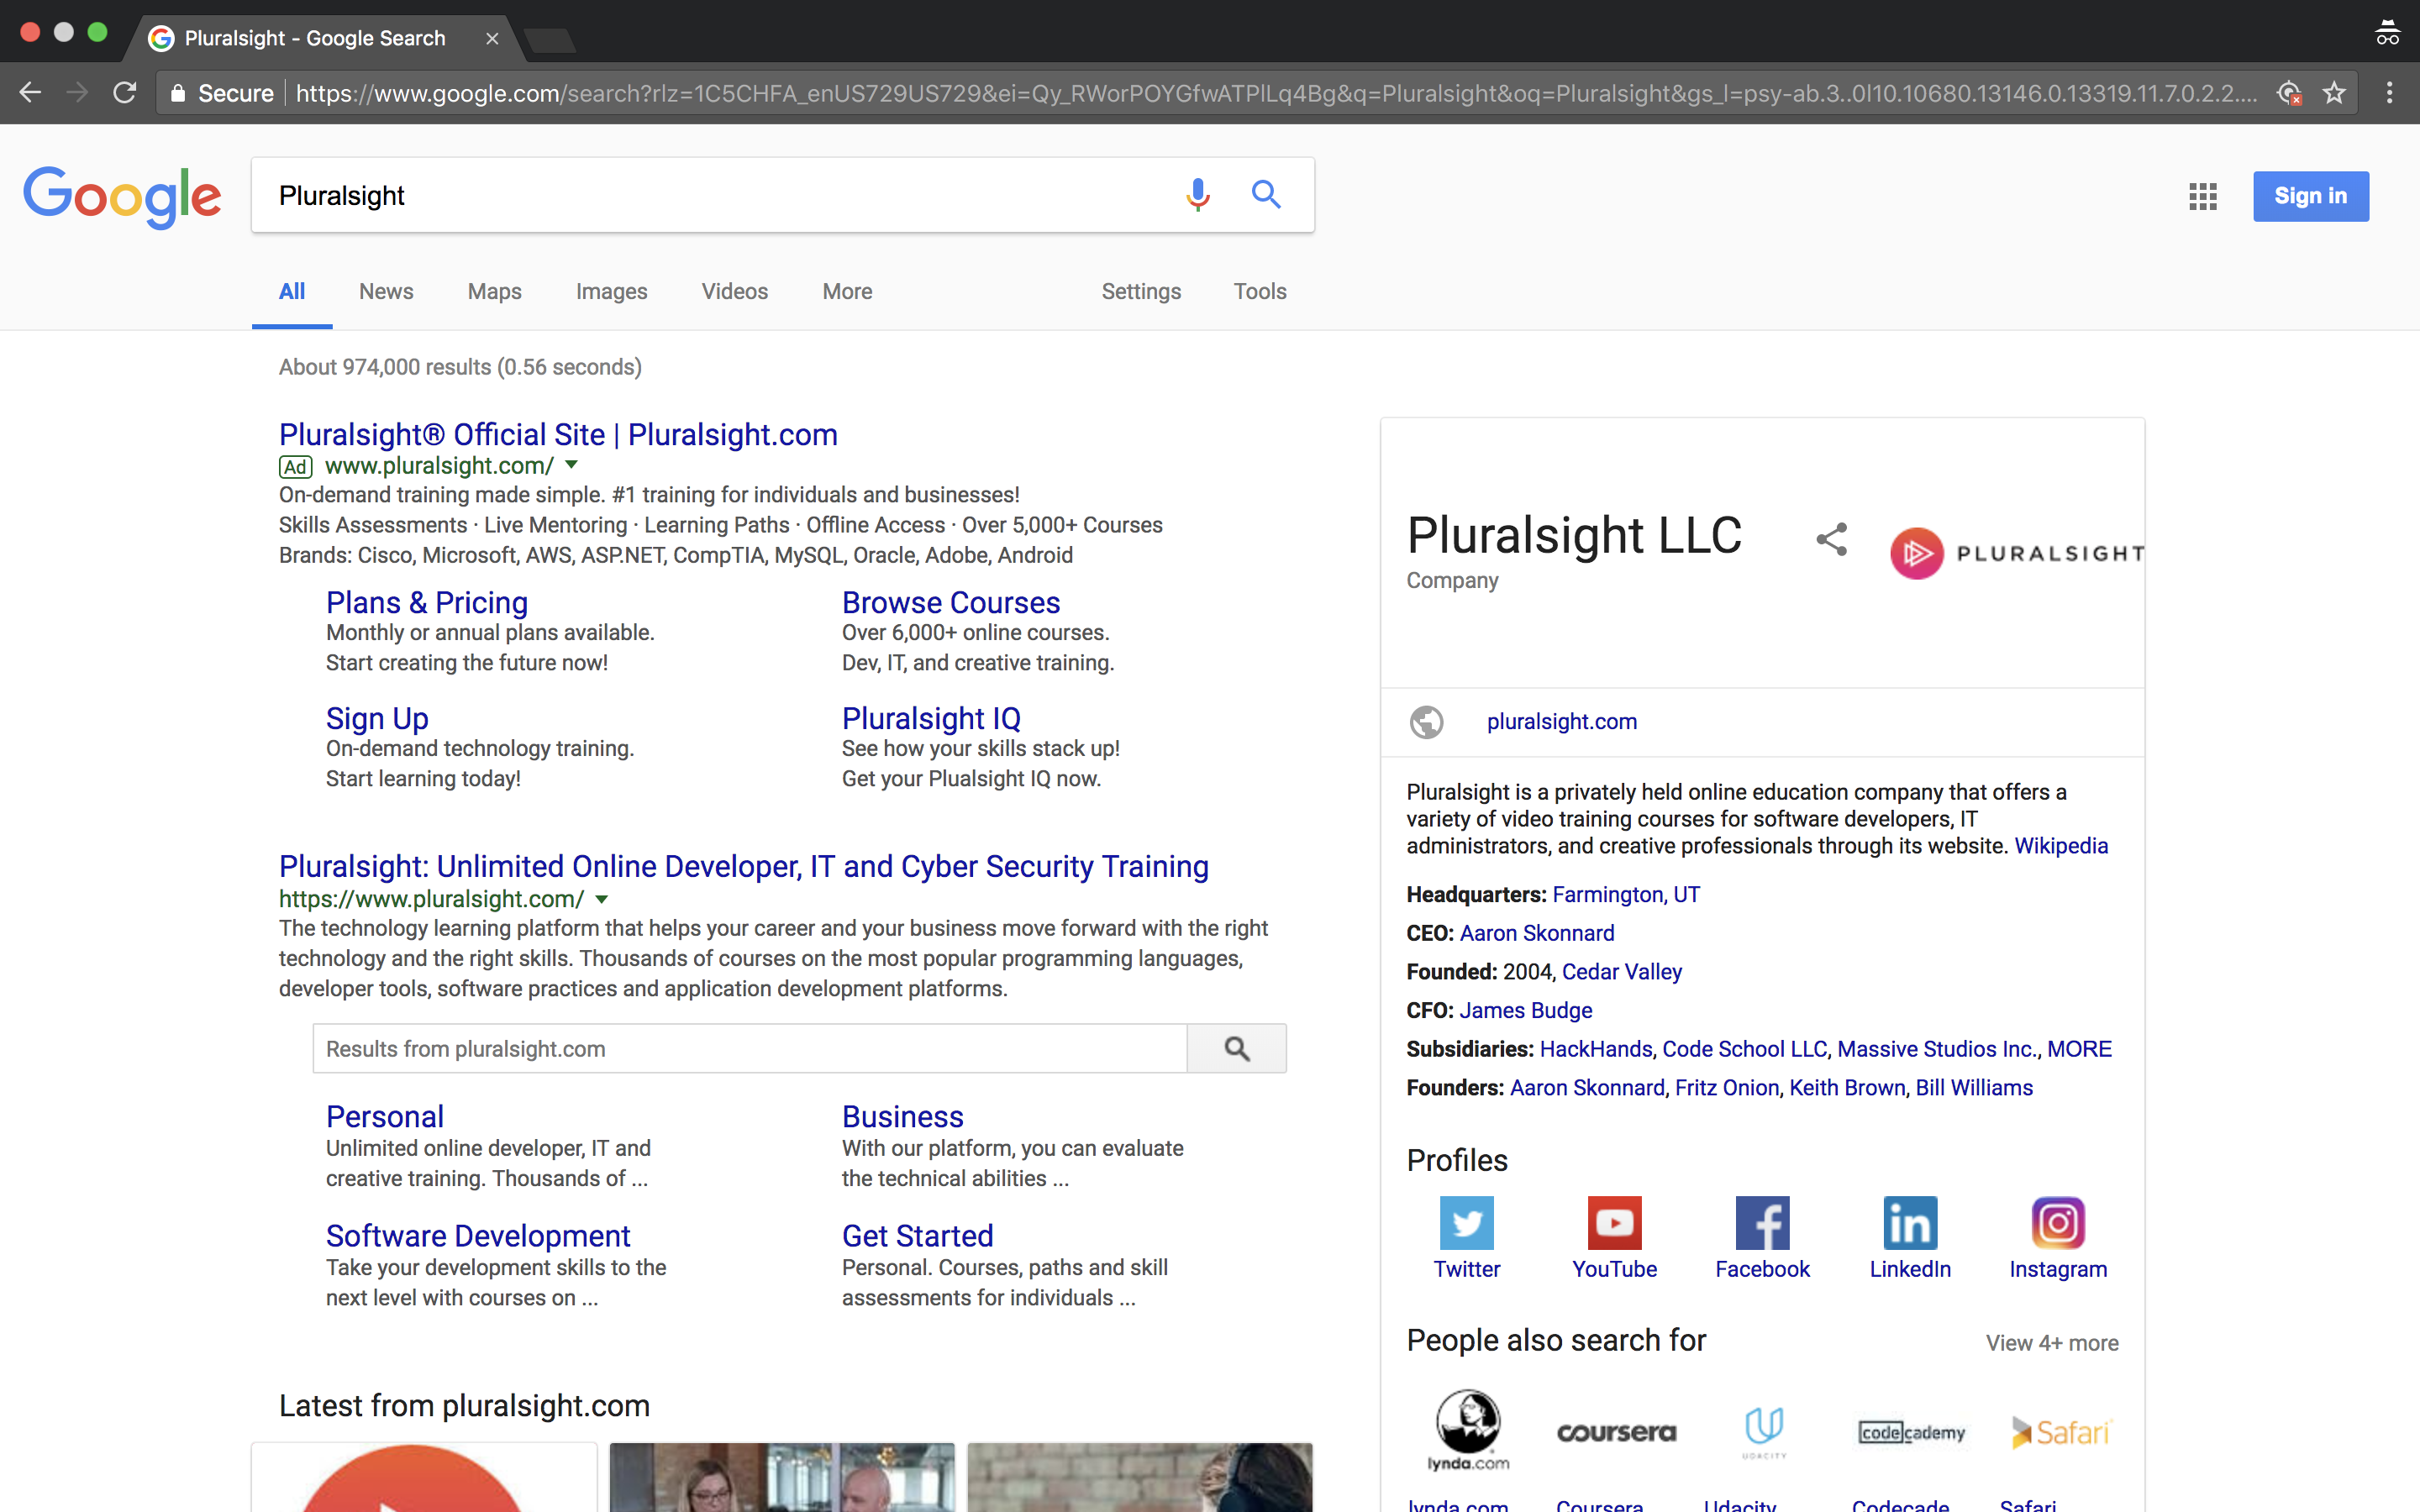
Task: Expand the ad URL dropdown arrow
Action: (571, 465)
